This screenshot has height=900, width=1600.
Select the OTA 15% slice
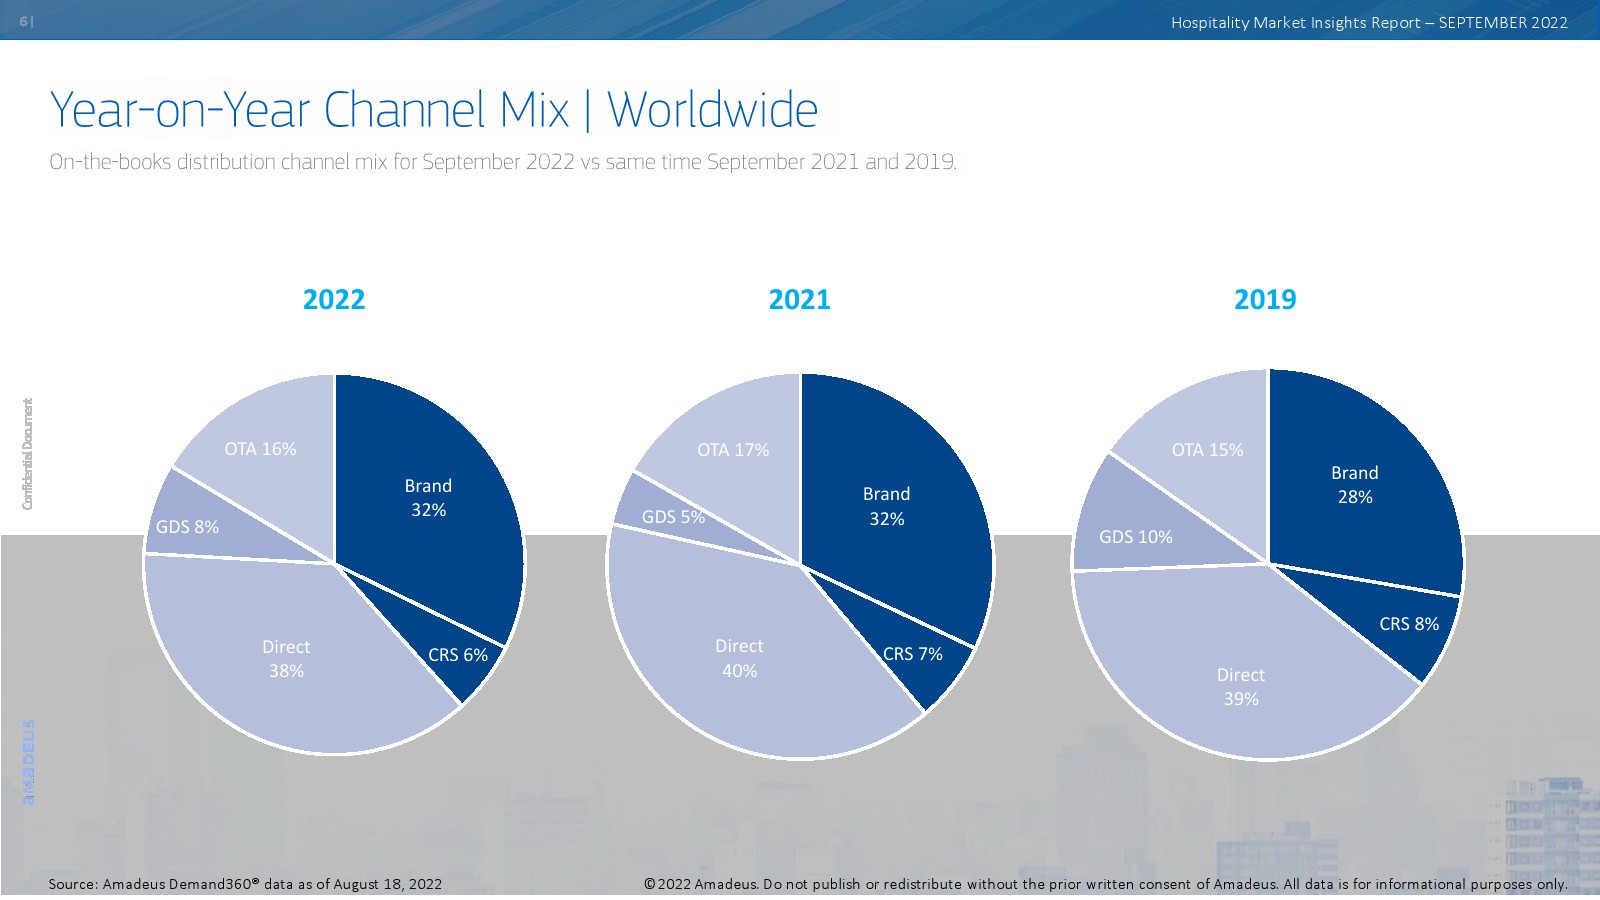(x=1207, y=450)
